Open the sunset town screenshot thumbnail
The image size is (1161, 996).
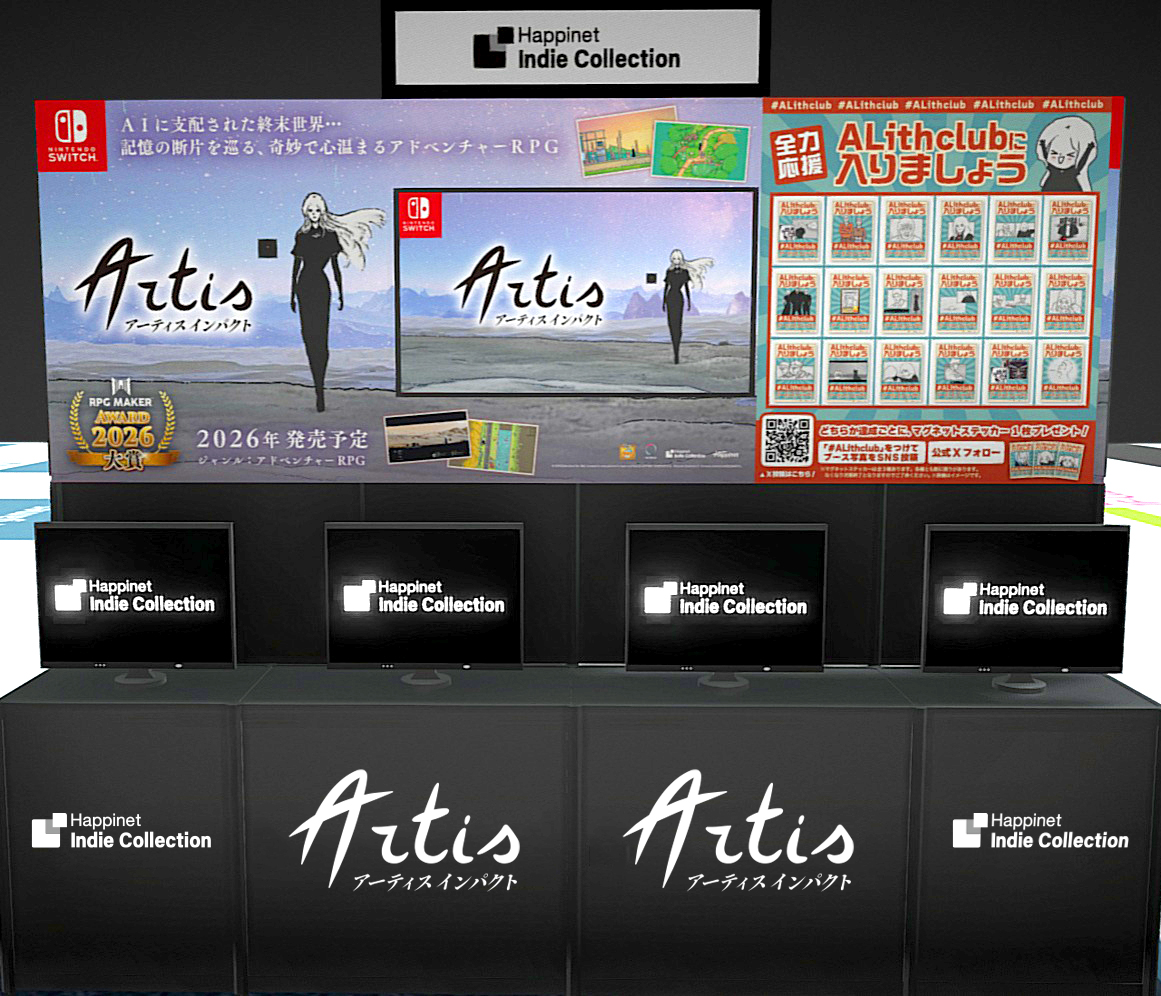pos(614,141)
